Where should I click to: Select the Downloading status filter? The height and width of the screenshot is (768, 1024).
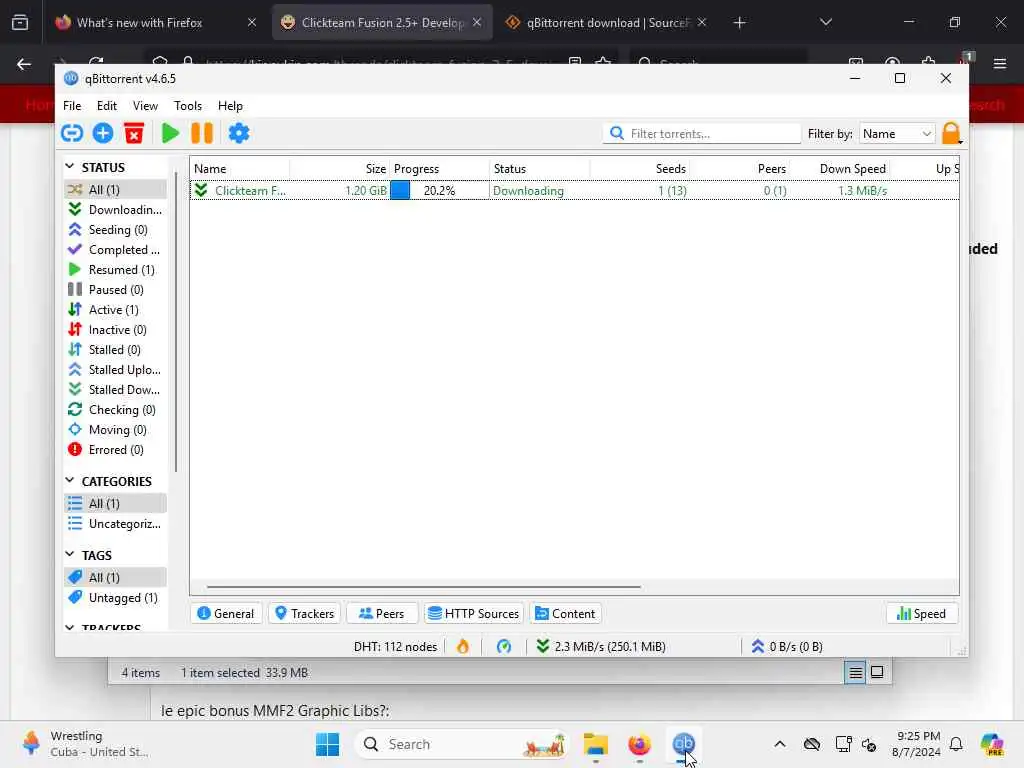coord(115,210)
